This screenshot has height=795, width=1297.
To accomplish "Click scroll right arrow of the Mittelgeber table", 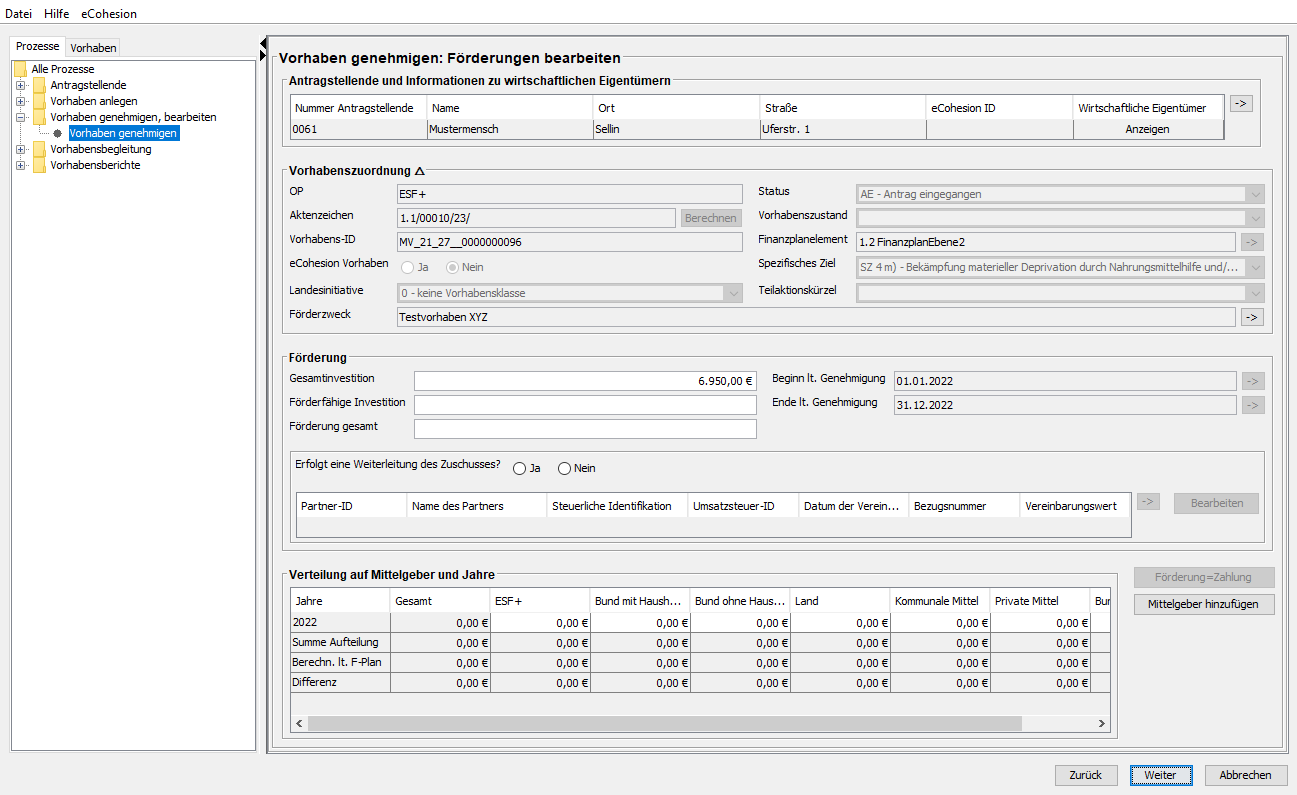I will coord(1101,724).
